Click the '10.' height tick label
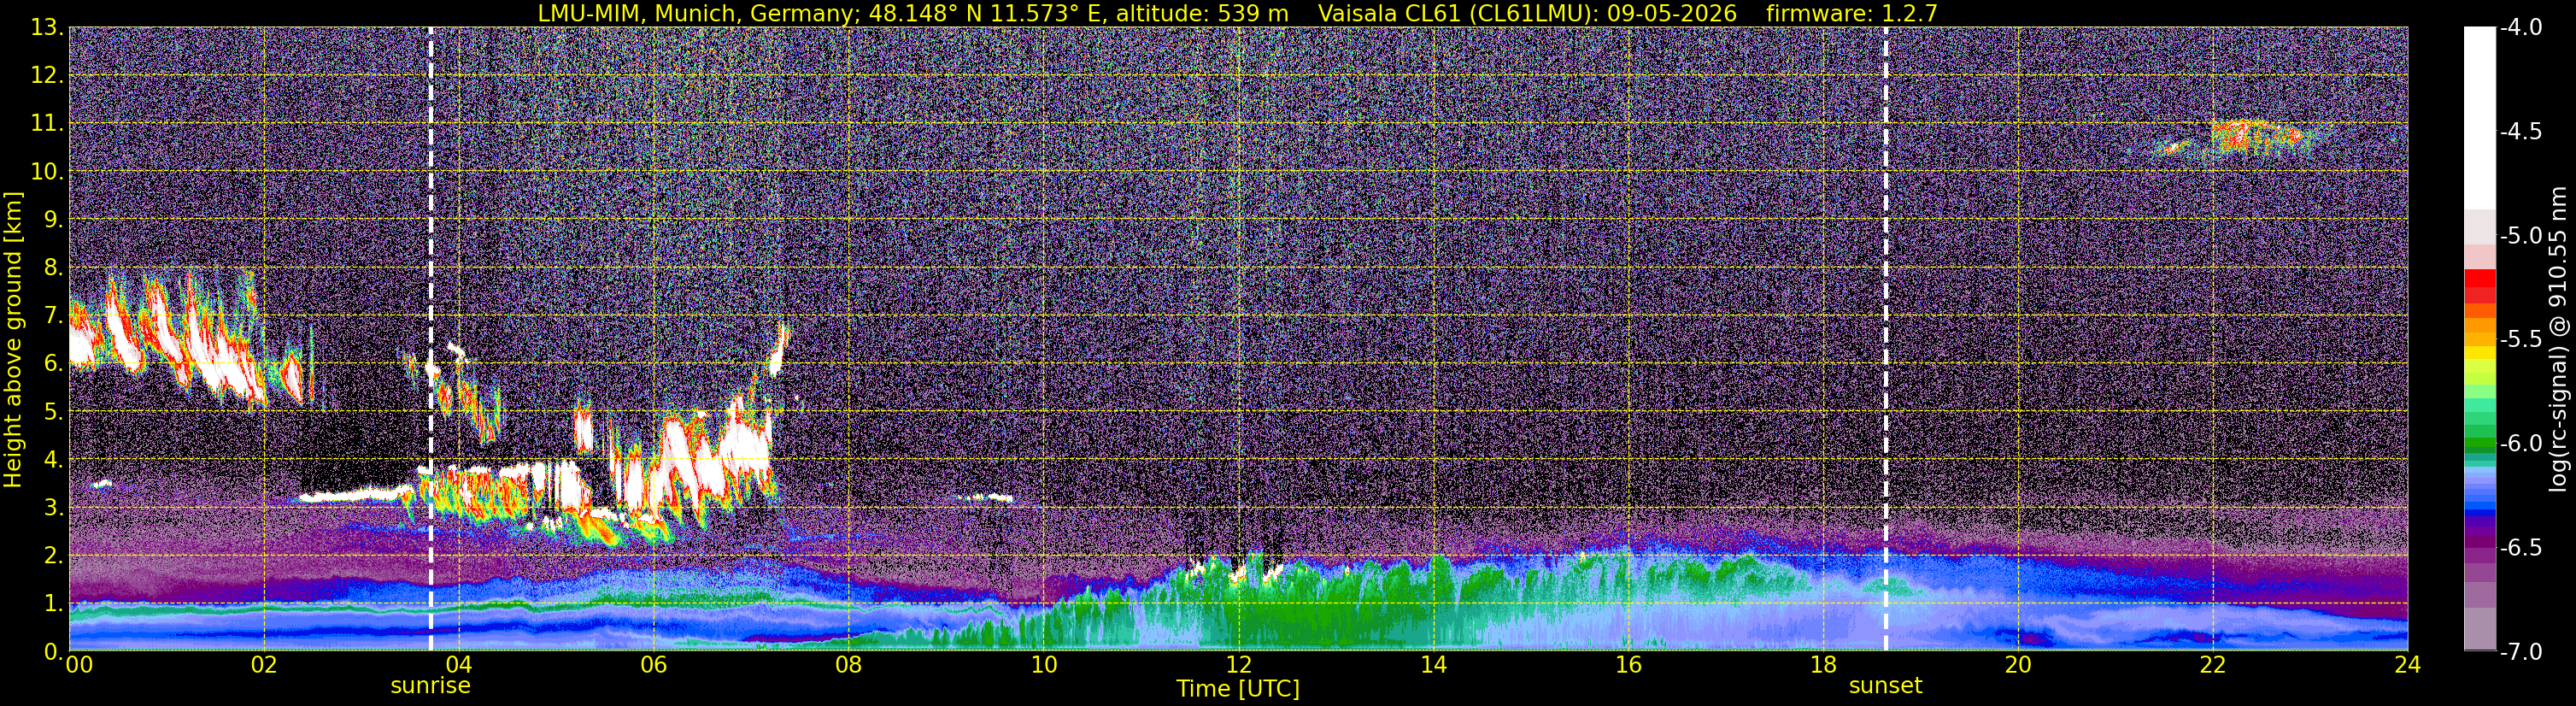 (47, 172)
